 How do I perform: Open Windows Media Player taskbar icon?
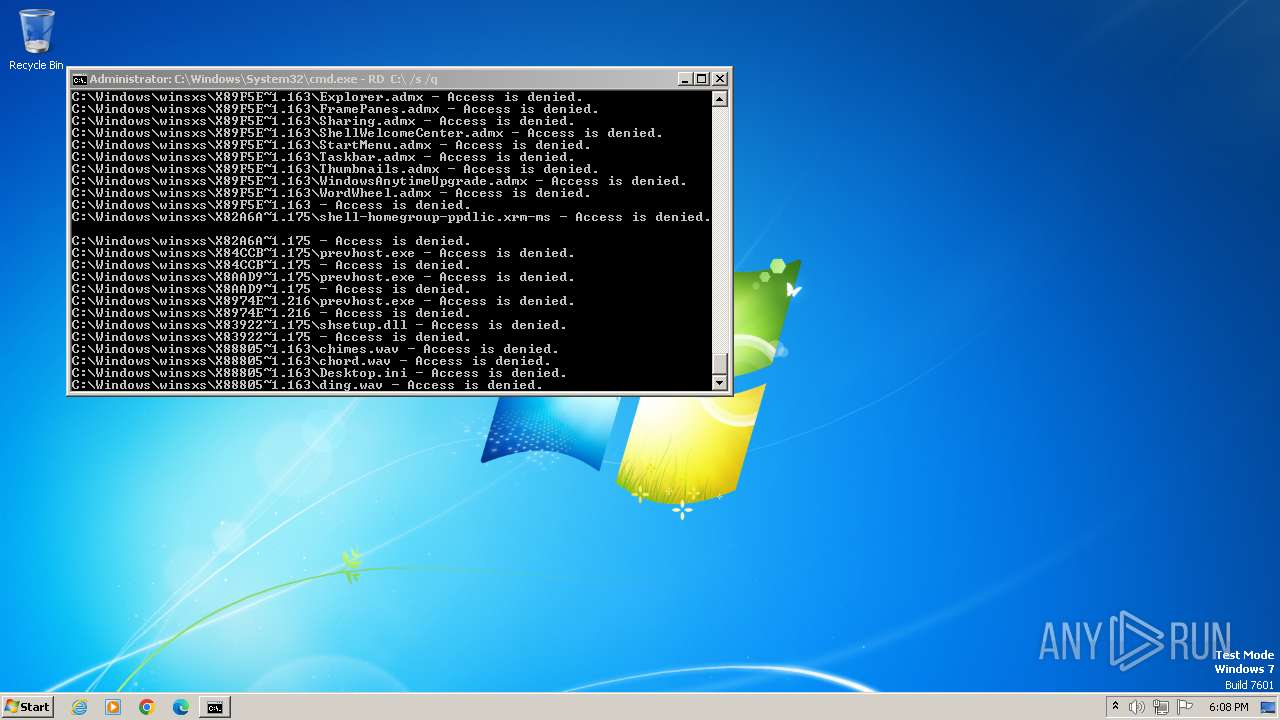(113, 707)
